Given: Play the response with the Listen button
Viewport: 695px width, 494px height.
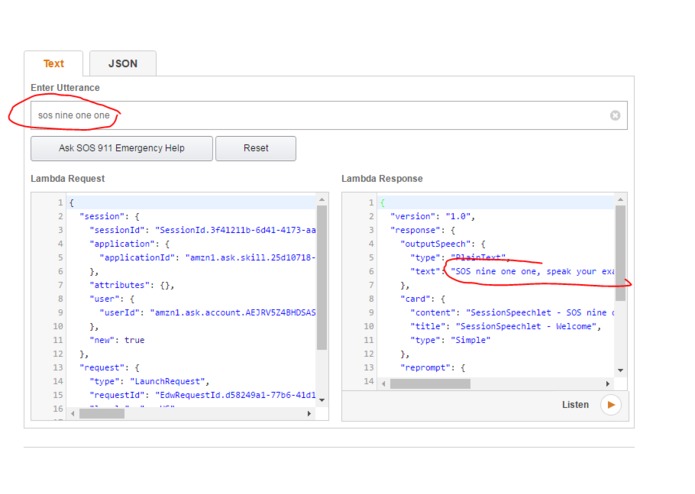Looking at the screenshot, I should coord(611,405).
